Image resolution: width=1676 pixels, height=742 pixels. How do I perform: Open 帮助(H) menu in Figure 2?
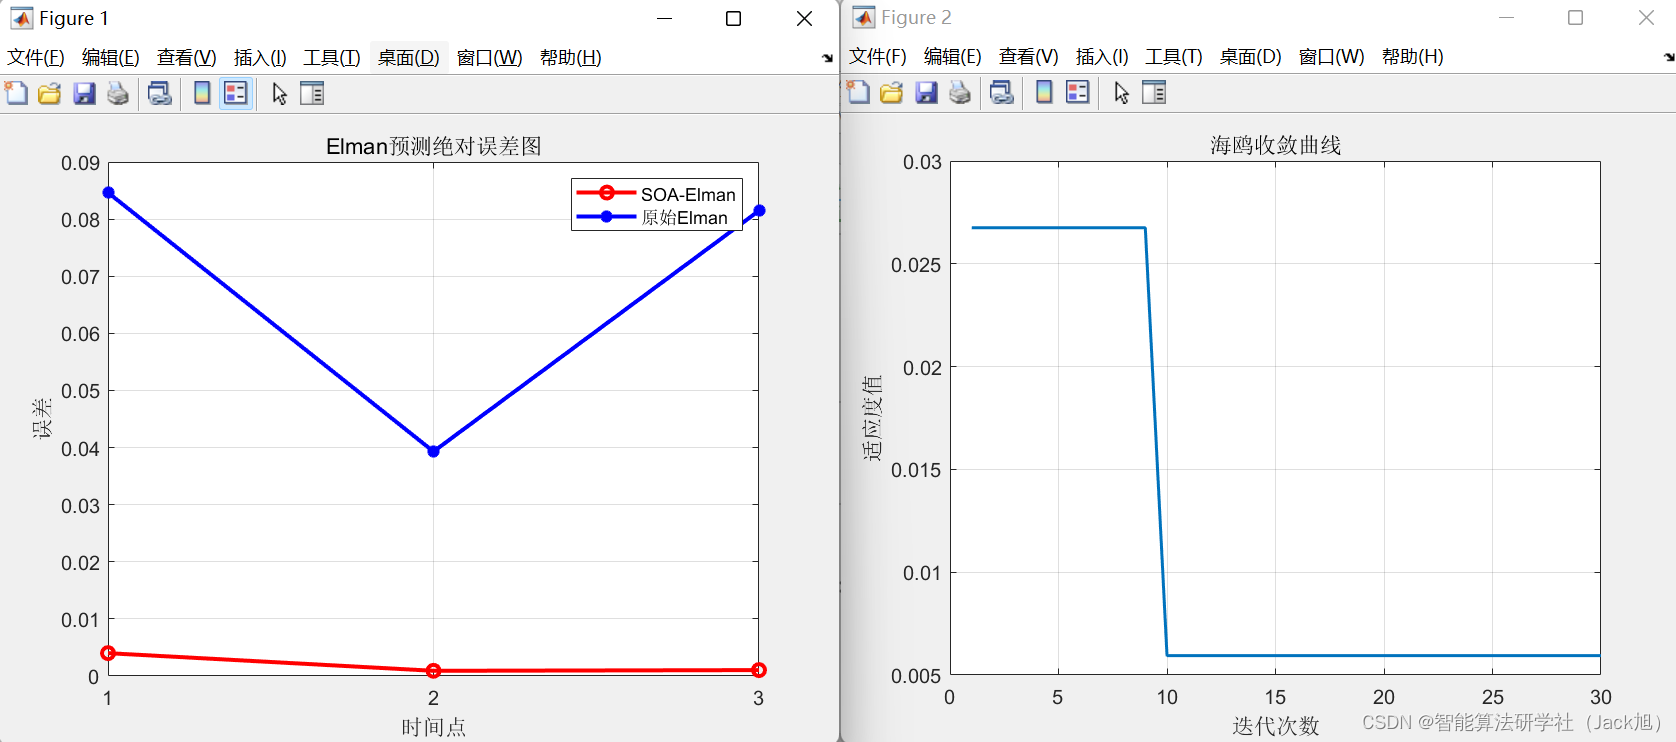pyautogui.click(x=1413, y=57)
